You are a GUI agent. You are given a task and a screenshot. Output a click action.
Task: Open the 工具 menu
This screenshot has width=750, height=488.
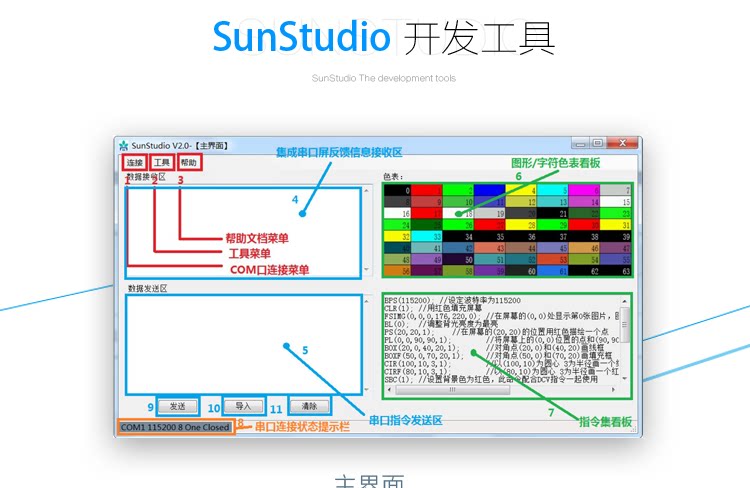[162, 163]
